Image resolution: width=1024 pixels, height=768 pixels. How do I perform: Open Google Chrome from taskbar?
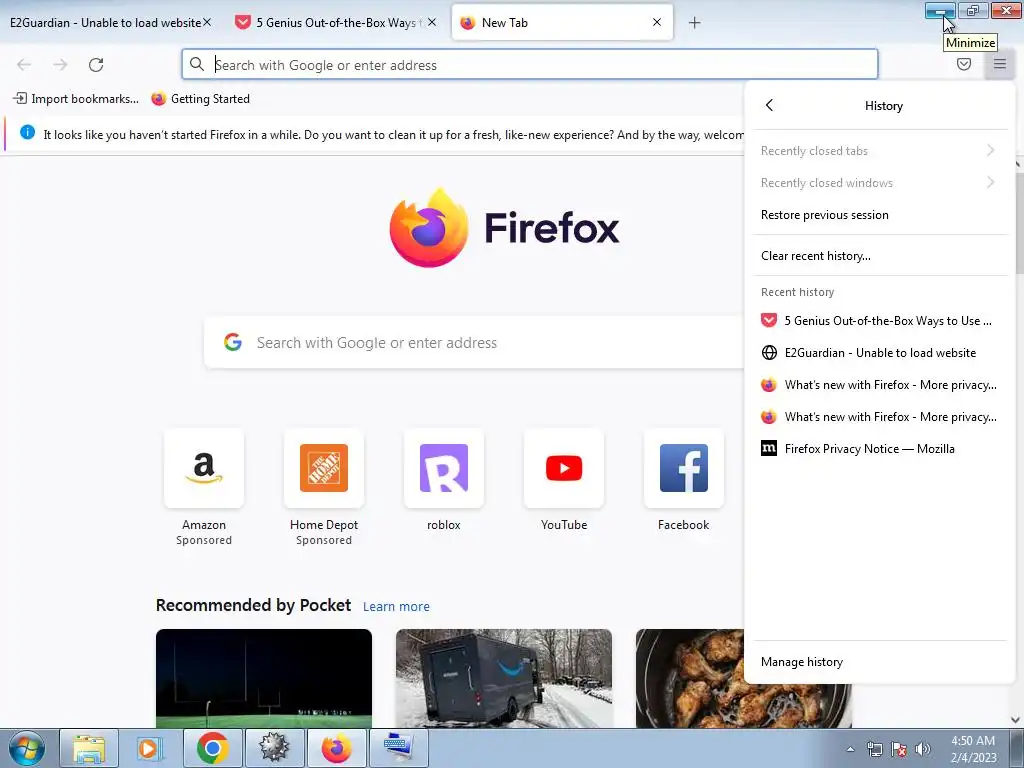click(x=212, y=748)
